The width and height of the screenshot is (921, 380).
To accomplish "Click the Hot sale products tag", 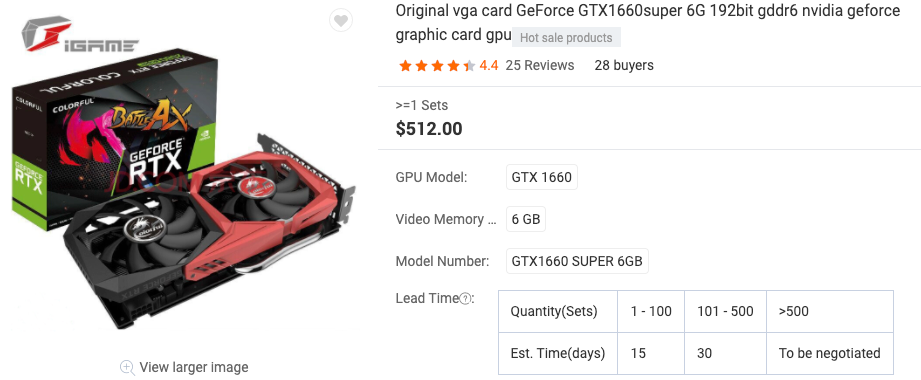I will [x=566, y=38].
